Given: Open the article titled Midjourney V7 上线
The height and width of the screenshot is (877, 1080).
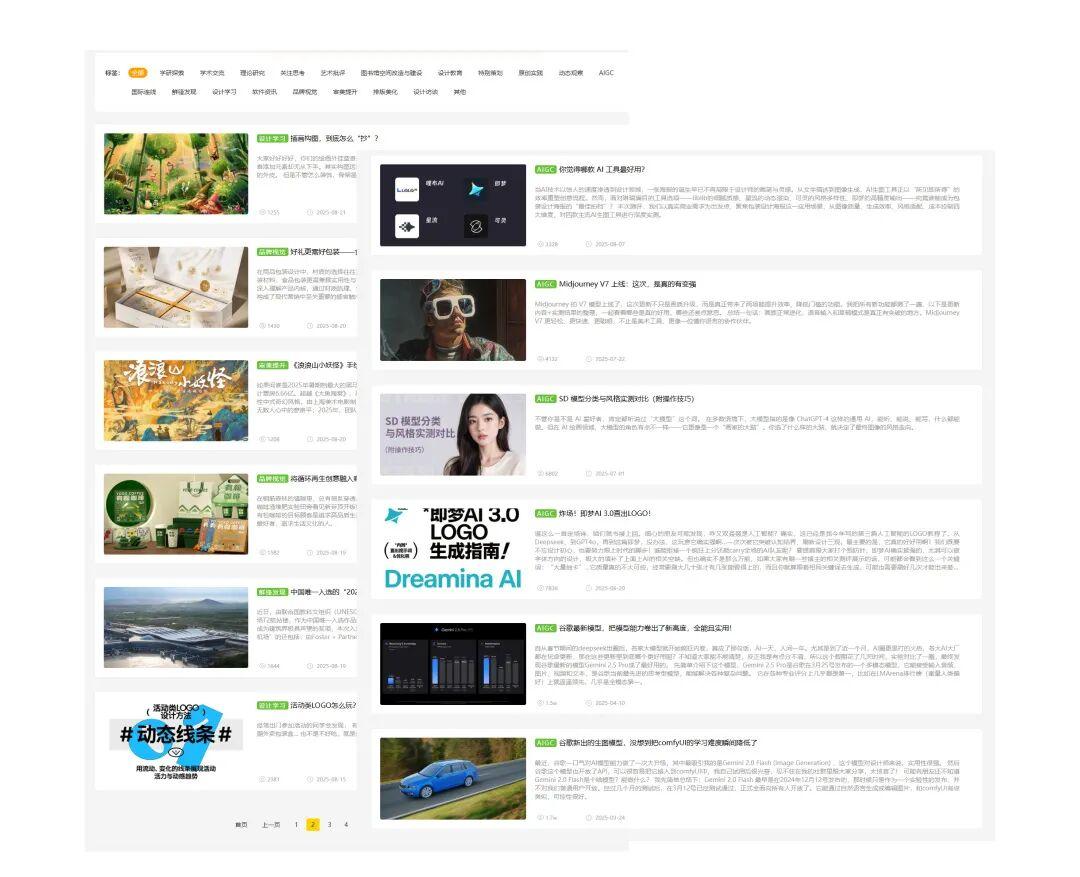Looking at the screenshot, I should click(627, 284).
